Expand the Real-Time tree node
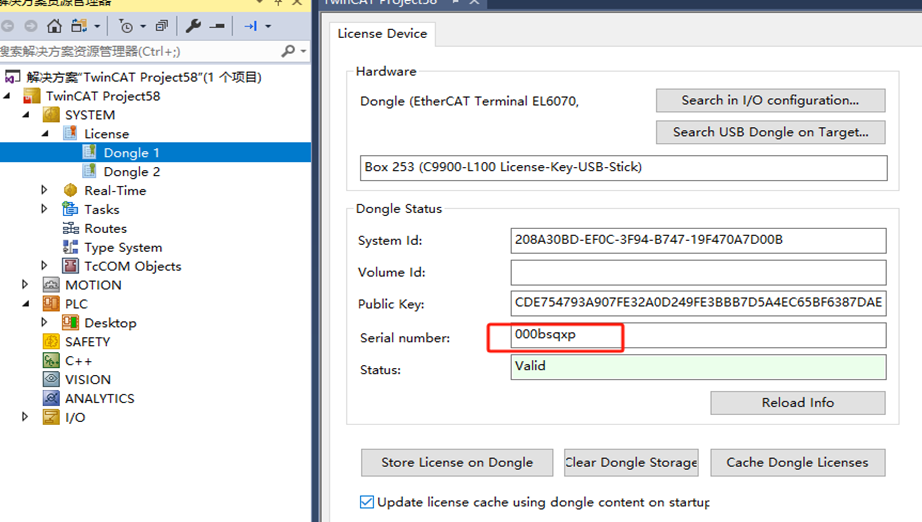This screenshot has height=522, width=922. (44, 190)
